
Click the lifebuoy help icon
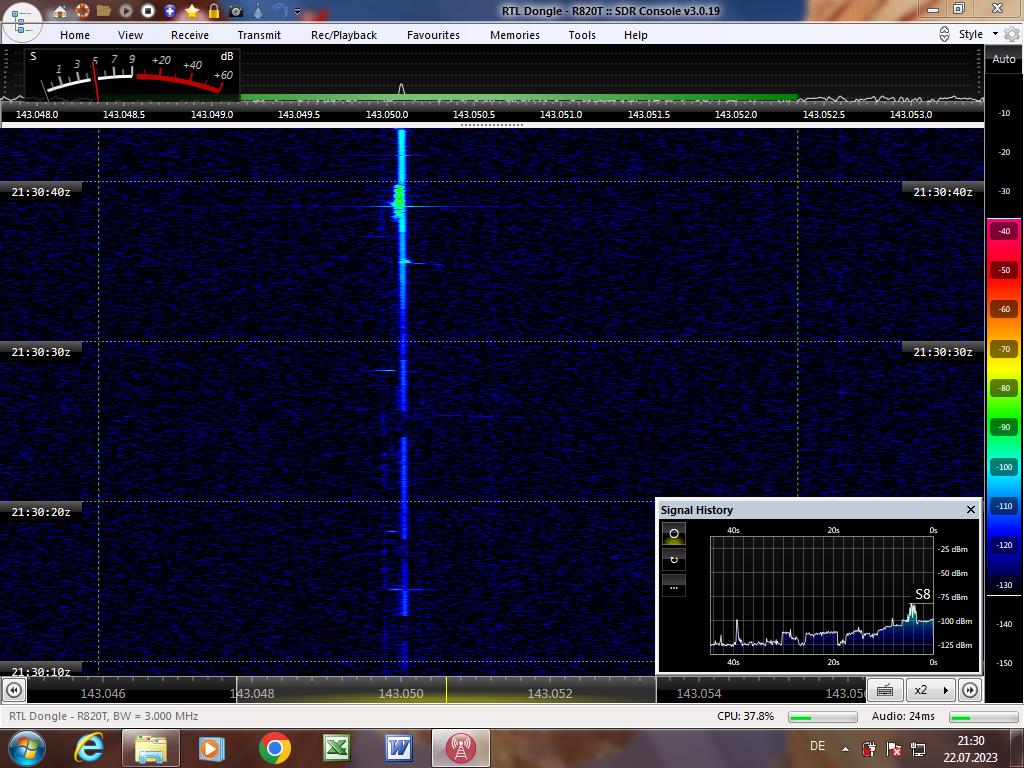(82, 11)
